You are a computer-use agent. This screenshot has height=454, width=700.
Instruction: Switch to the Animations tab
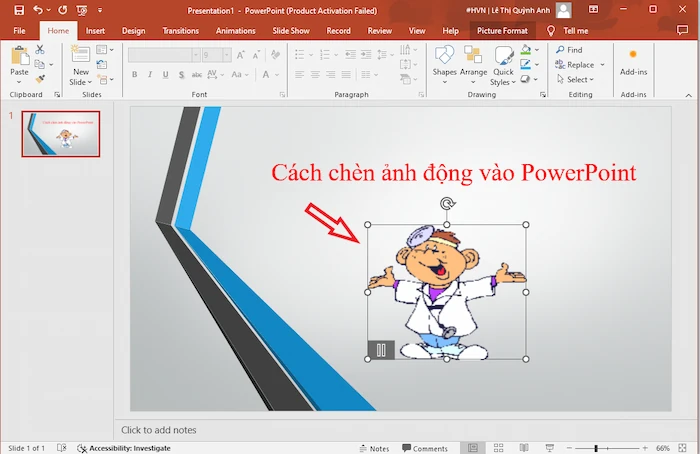(x=235, y=31)
